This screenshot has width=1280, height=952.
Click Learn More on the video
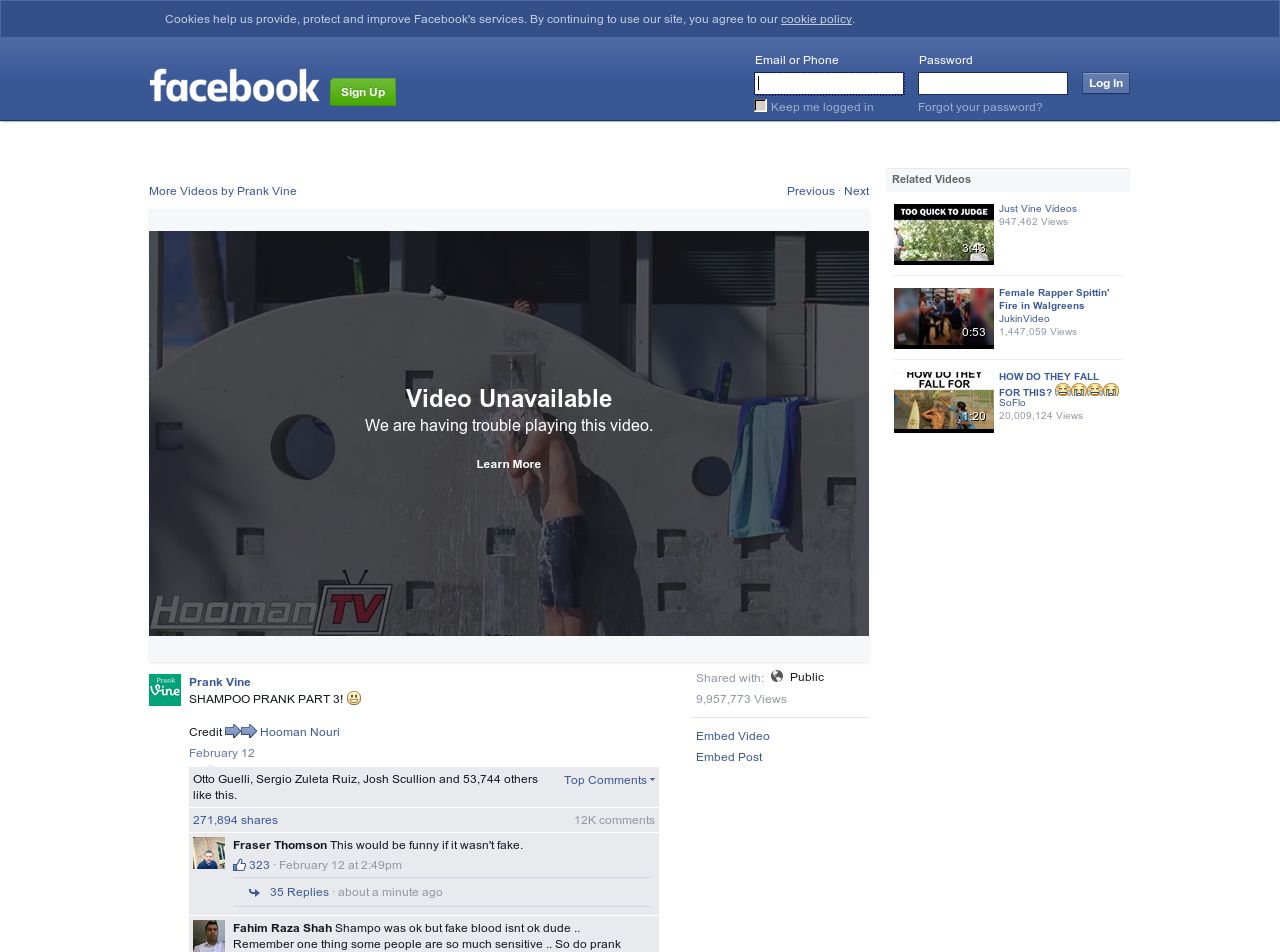click(509, 464)
